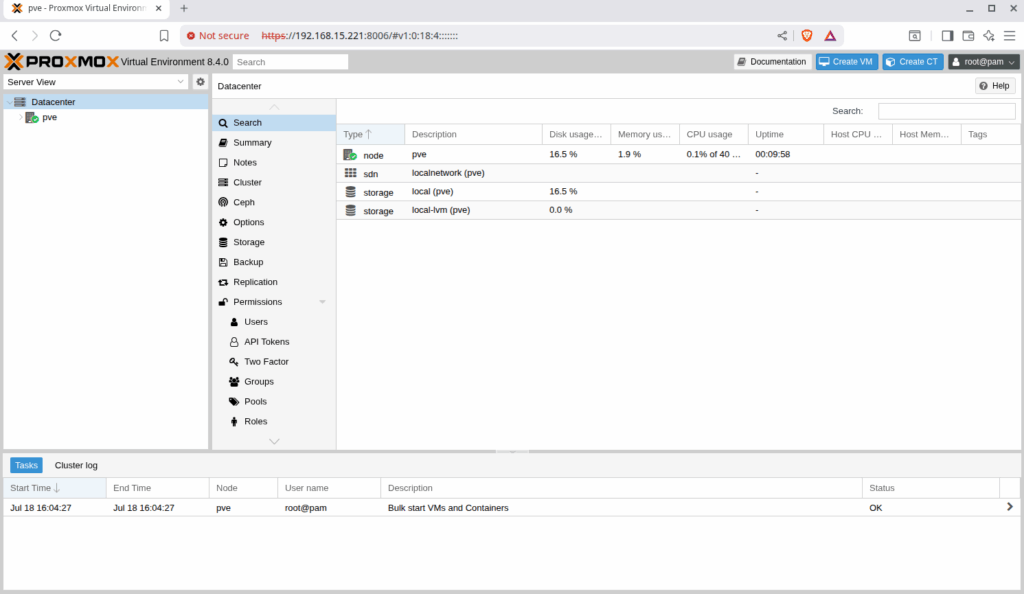Sort by the Description column header

pyautogui.click(x=473, y=134)
